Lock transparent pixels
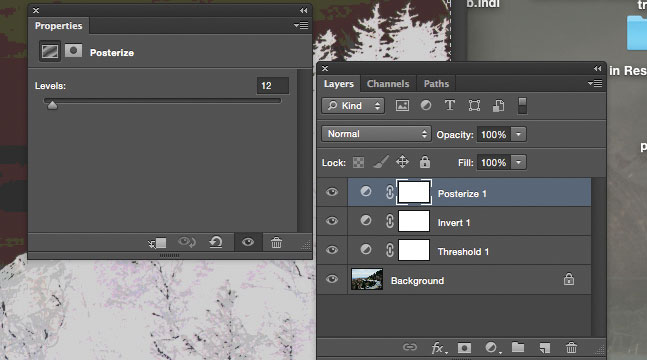Screen dimensions: 647x360 359,162
